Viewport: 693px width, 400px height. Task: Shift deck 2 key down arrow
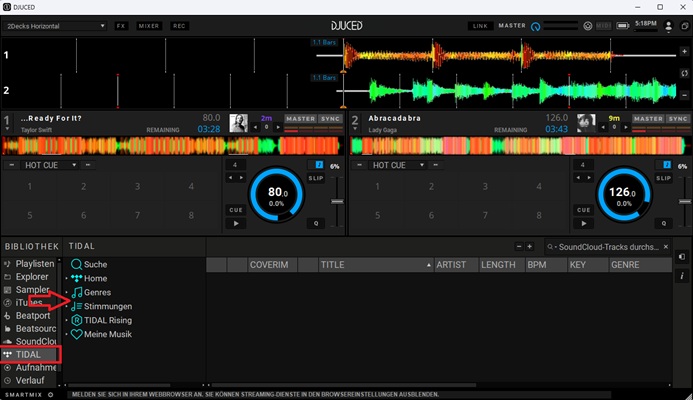click(603, 127)
